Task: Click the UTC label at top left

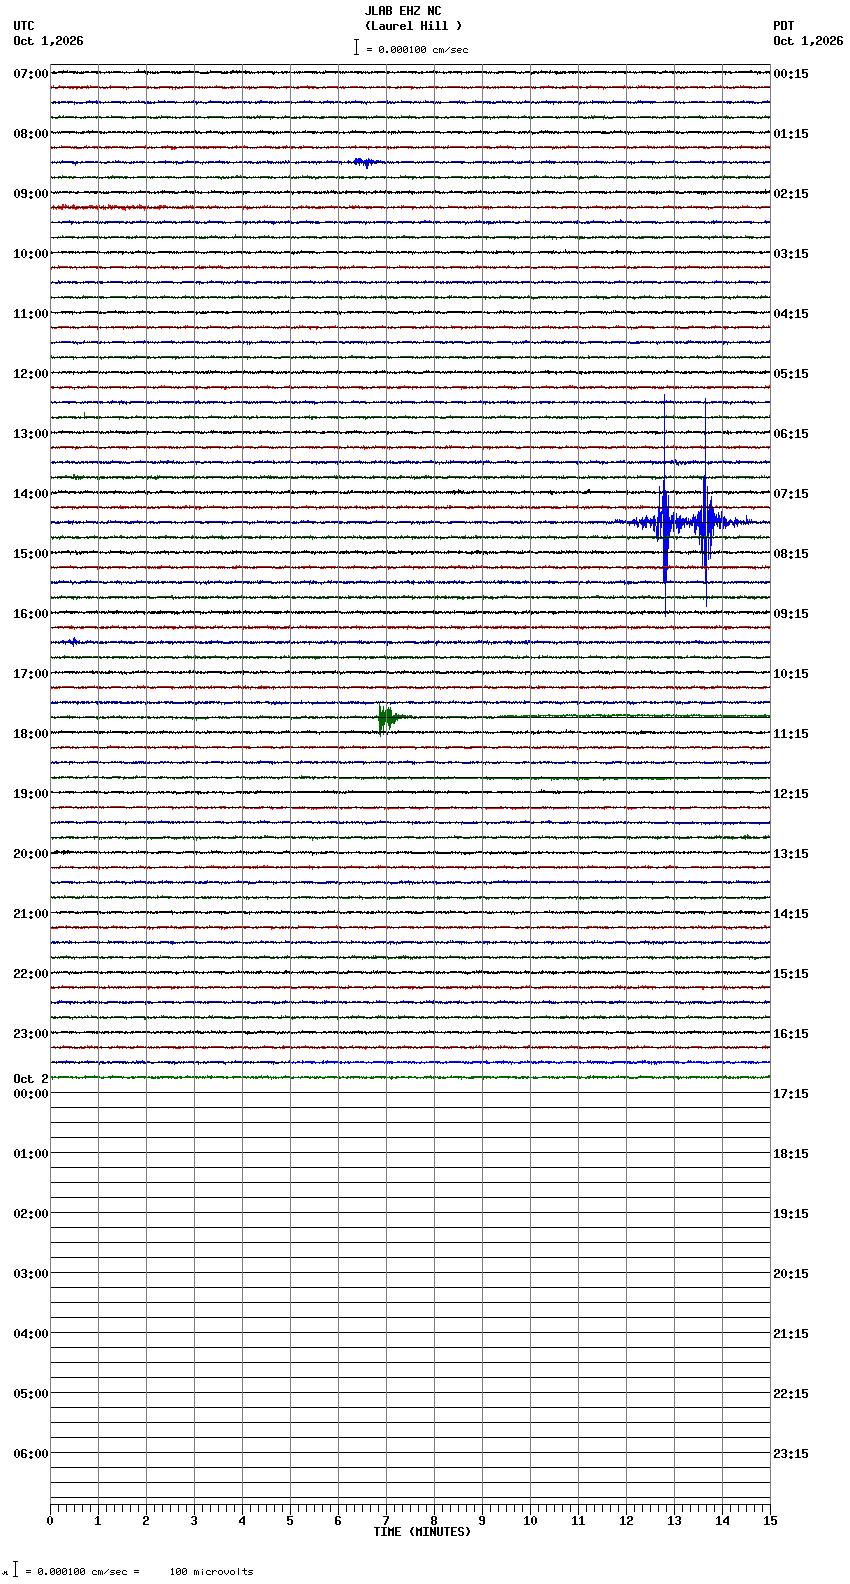Action: tap(24, 26)
